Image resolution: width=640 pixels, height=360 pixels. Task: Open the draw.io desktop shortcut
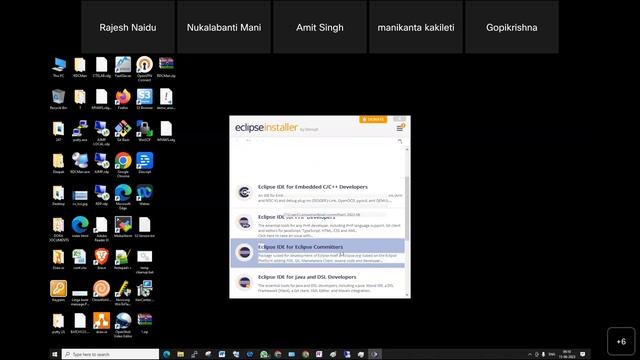point(102,323)
